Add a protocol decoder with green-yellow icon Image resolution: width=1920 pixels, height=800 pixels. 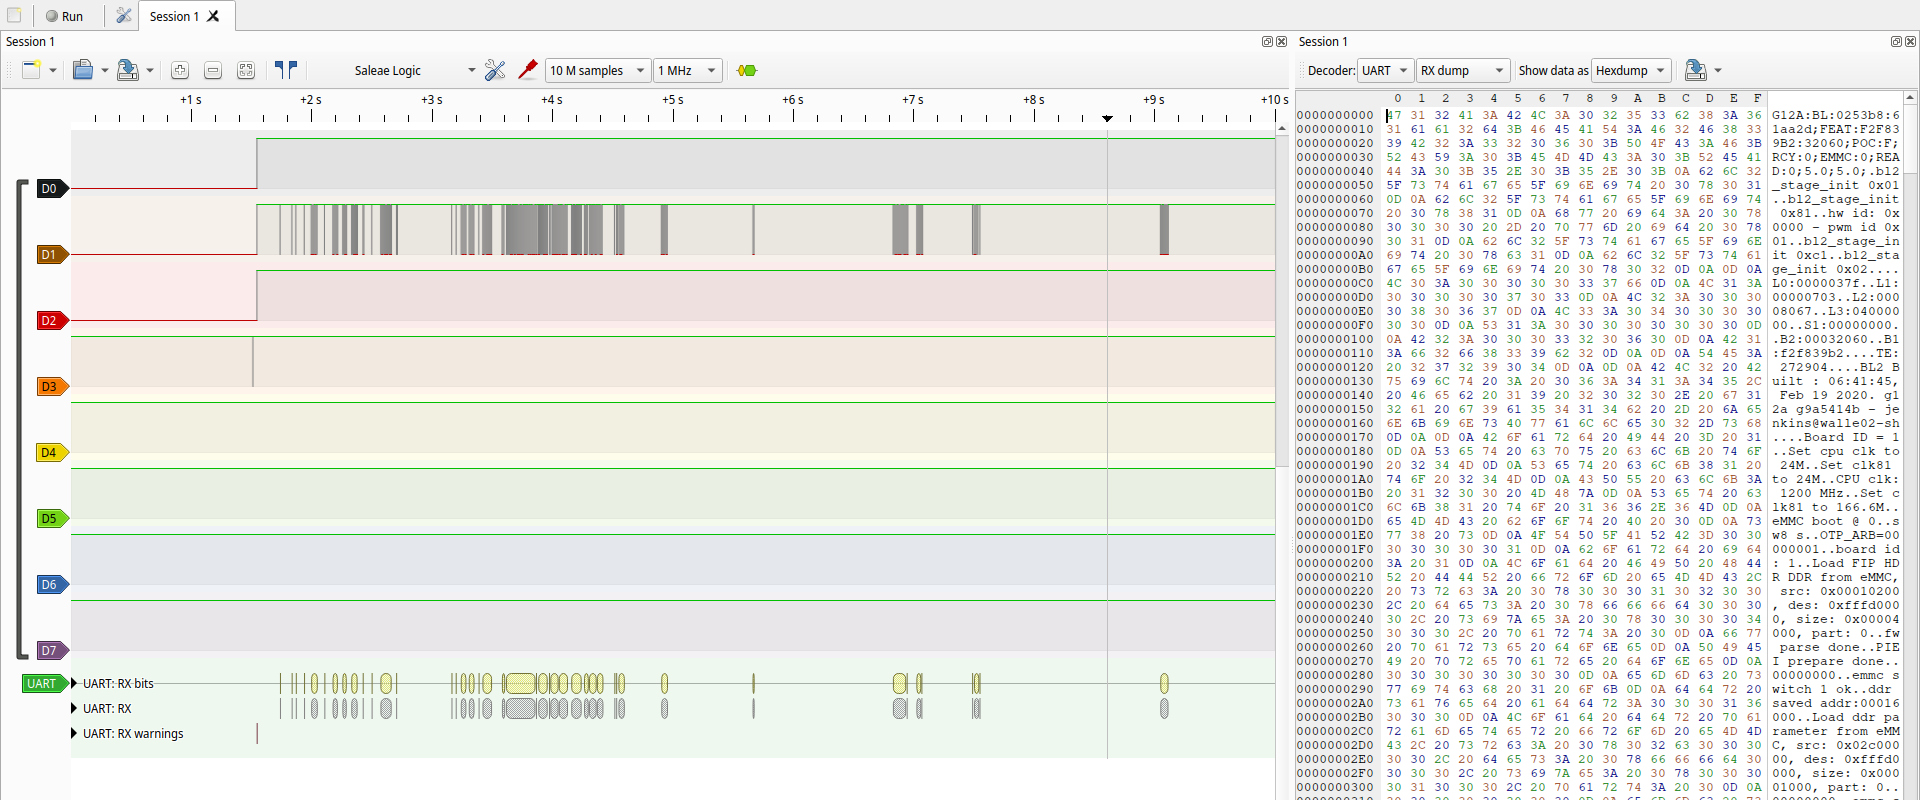(747, 70)
